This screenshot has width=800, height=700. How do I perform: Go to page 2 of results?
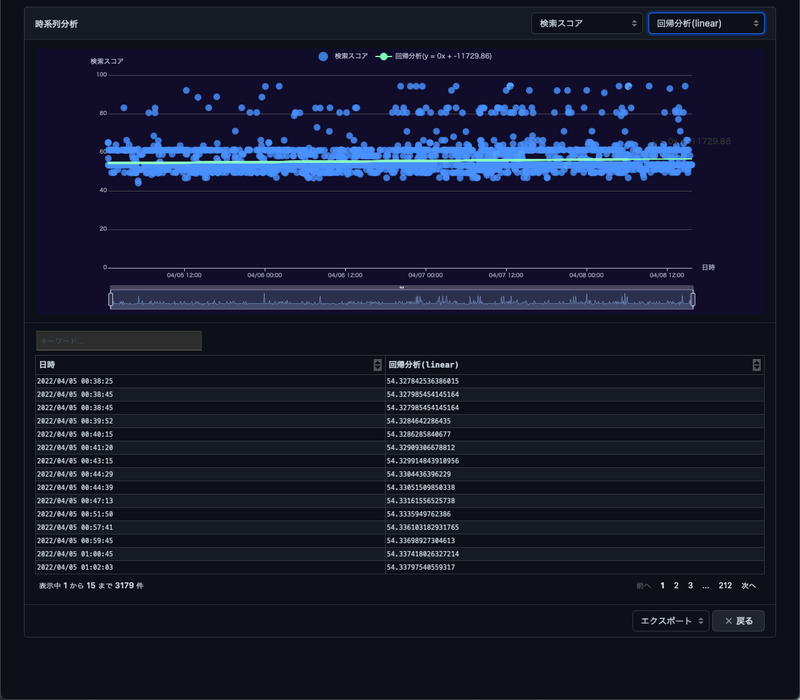676,585
